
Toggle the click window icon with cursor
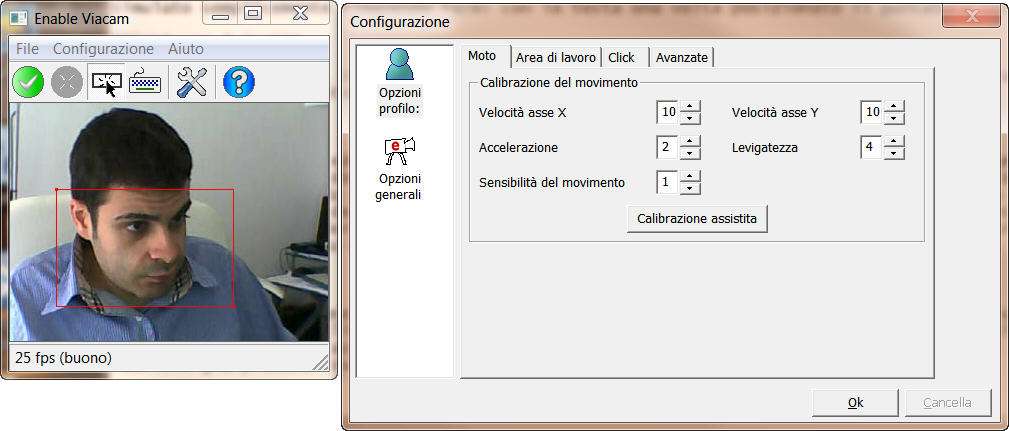(x=106, y=82)
